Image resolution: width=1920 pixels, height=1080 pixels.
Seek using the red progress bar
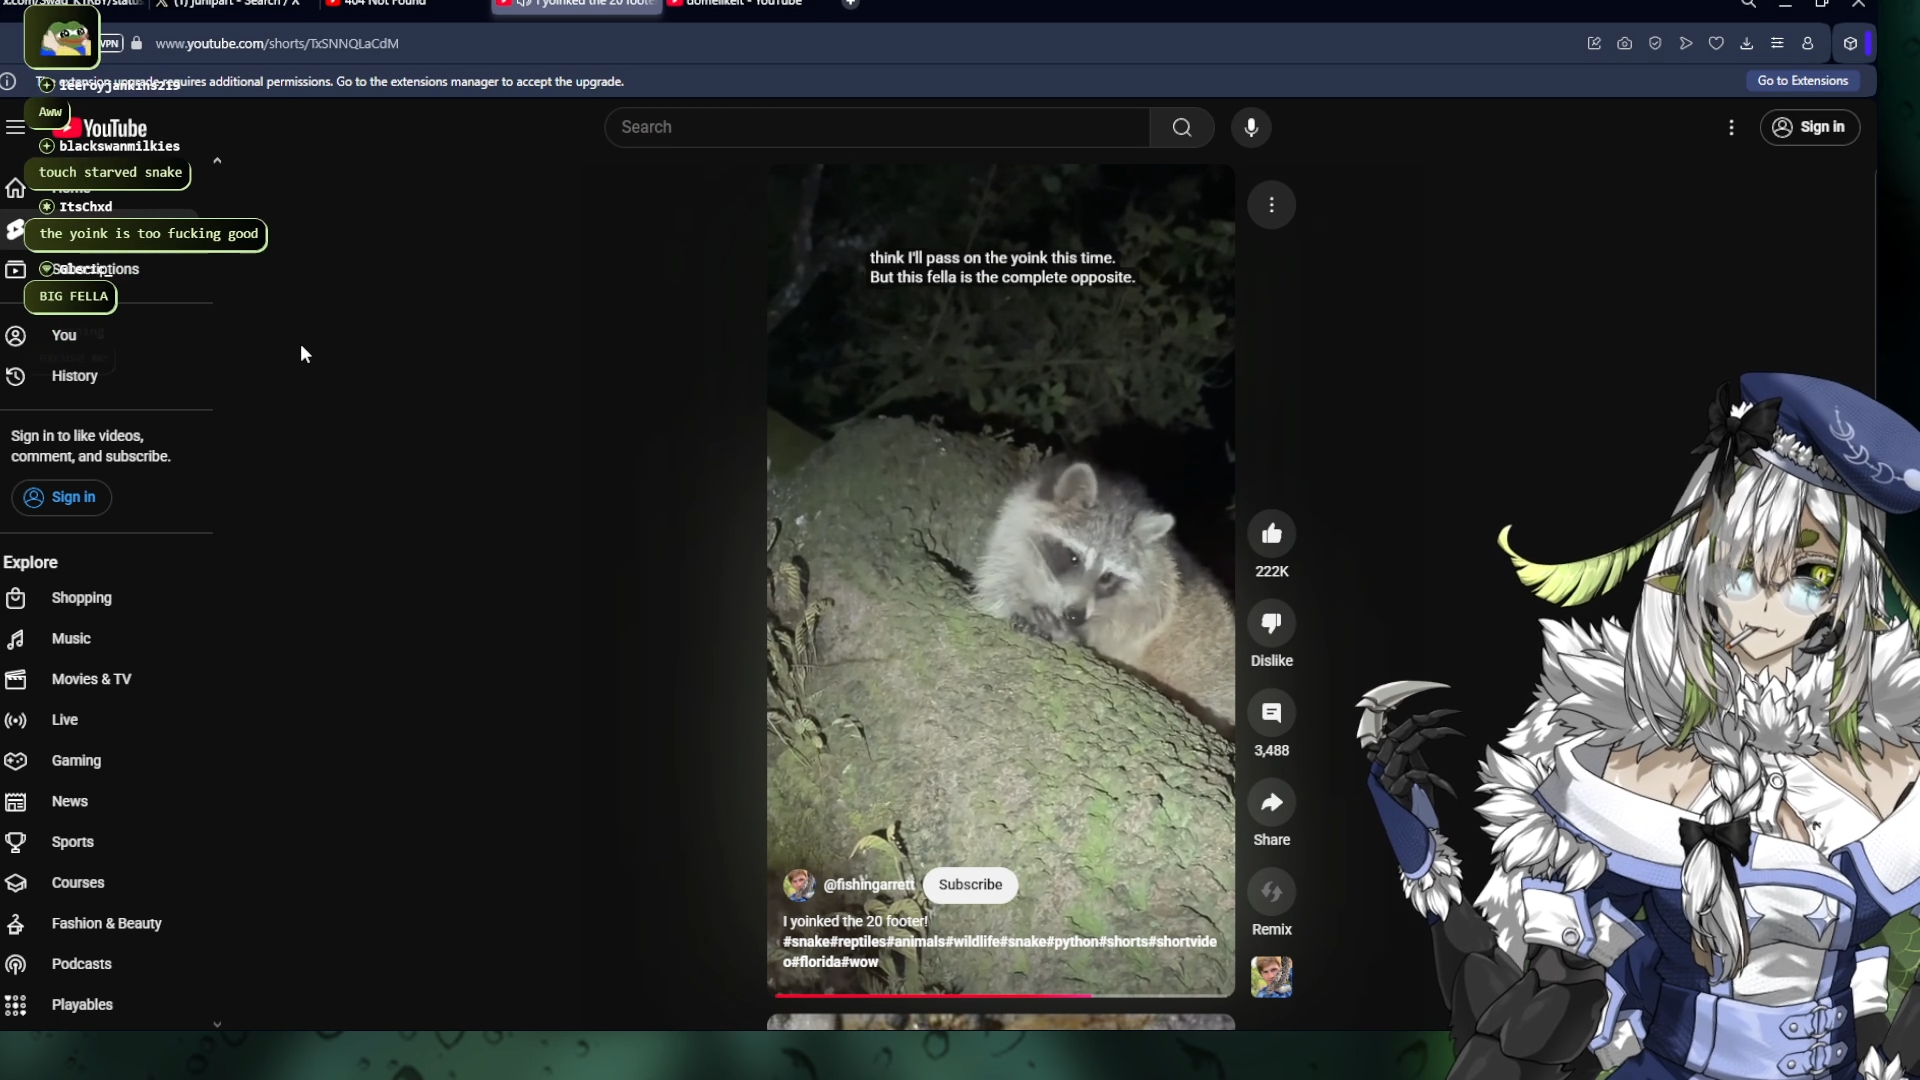click(x=1000, y=995)
